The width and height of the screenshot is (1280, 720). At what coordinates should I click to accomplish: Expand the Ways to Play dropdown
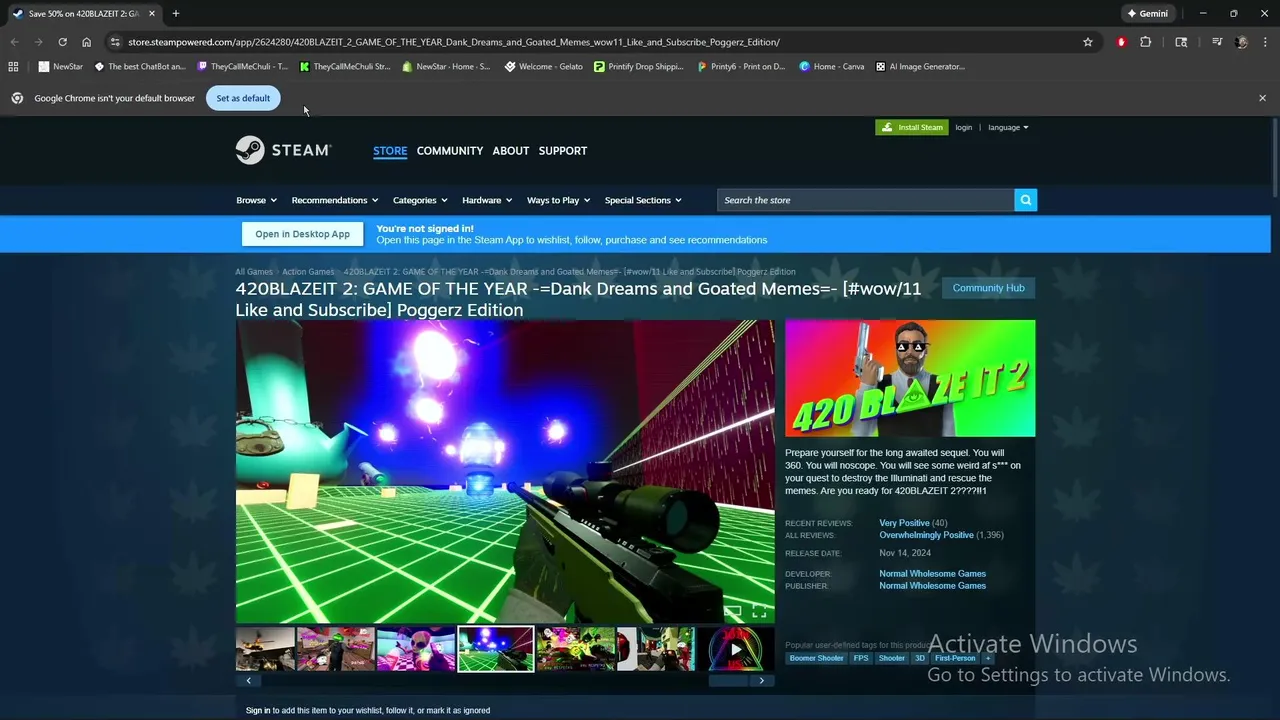(558, 200)
